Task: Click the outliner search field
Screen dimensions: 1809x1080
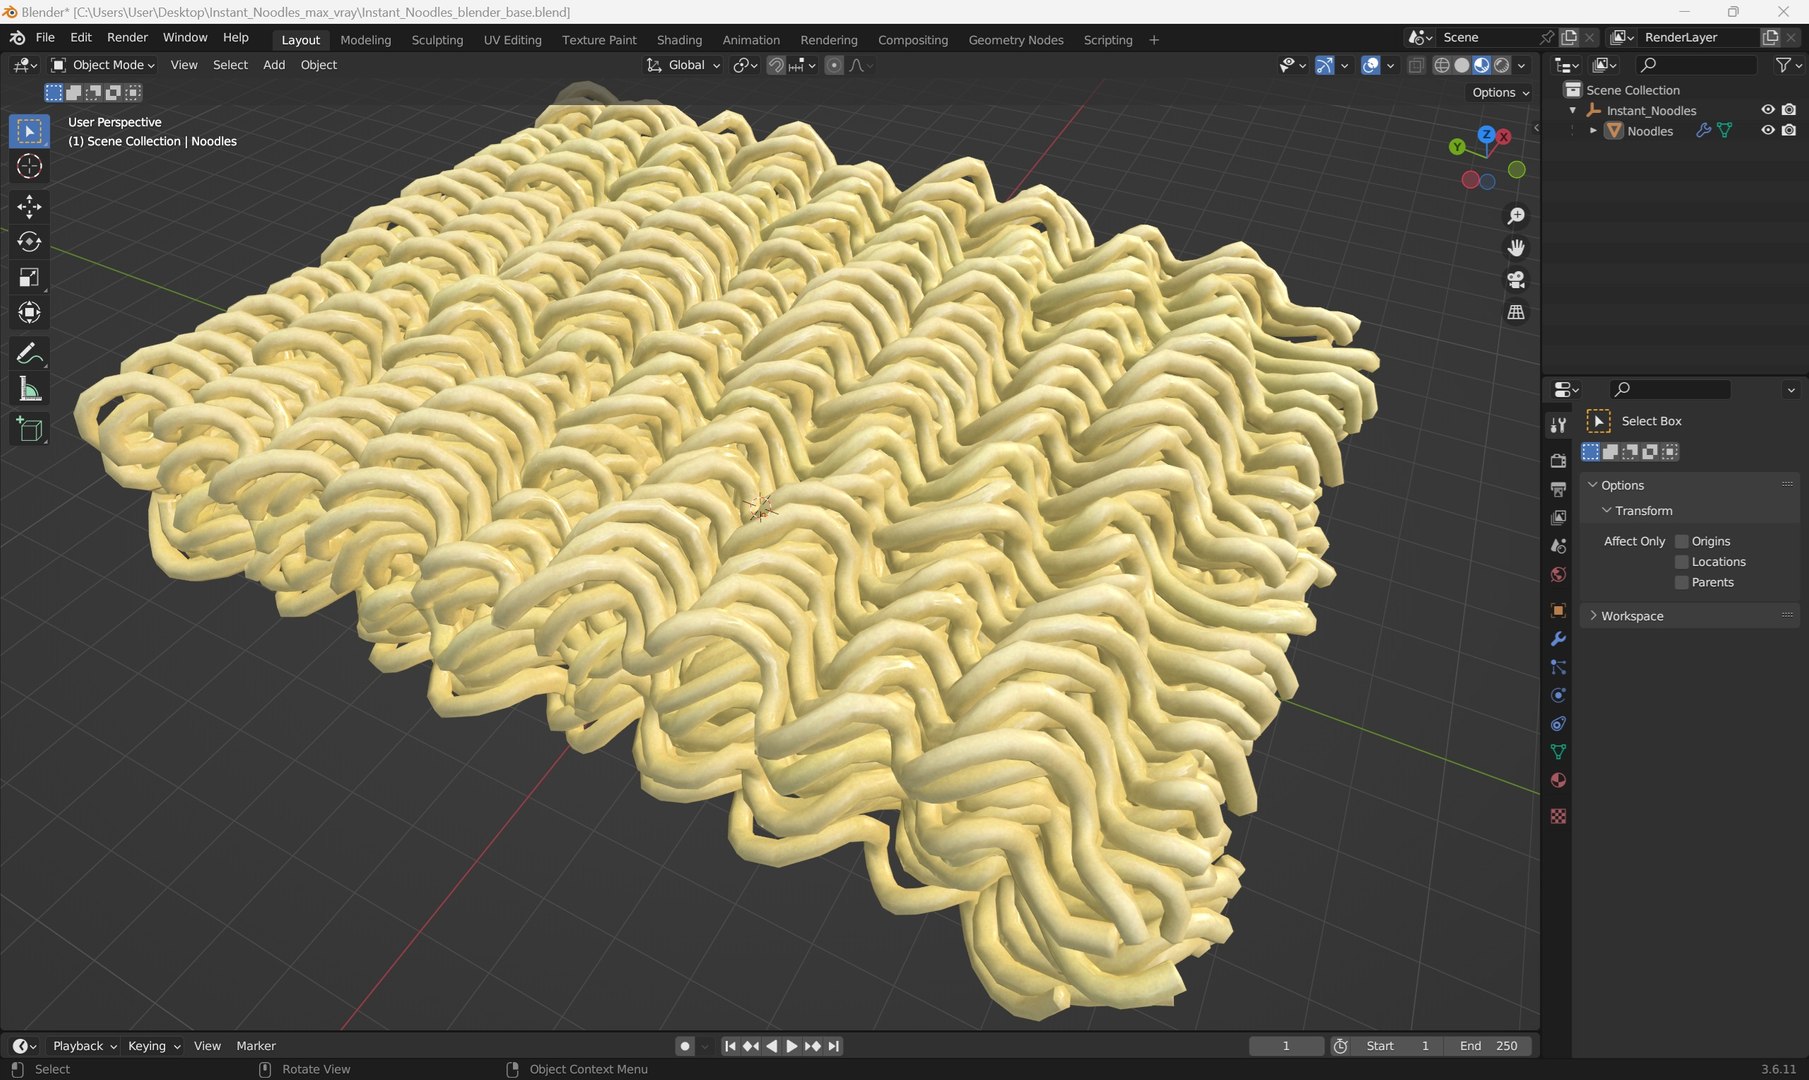Action: pyautogui.click(x=1697, y=65)
